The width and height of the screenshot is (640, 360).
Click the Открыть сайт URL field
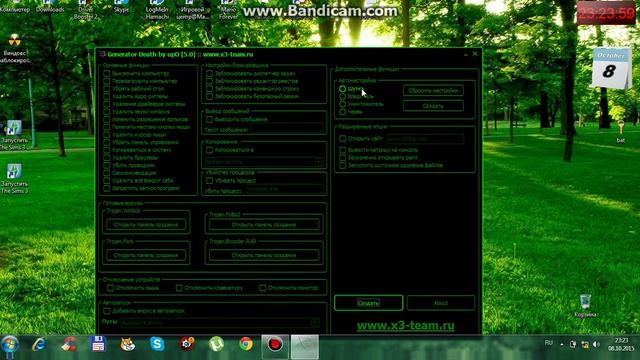pos(425,139)
